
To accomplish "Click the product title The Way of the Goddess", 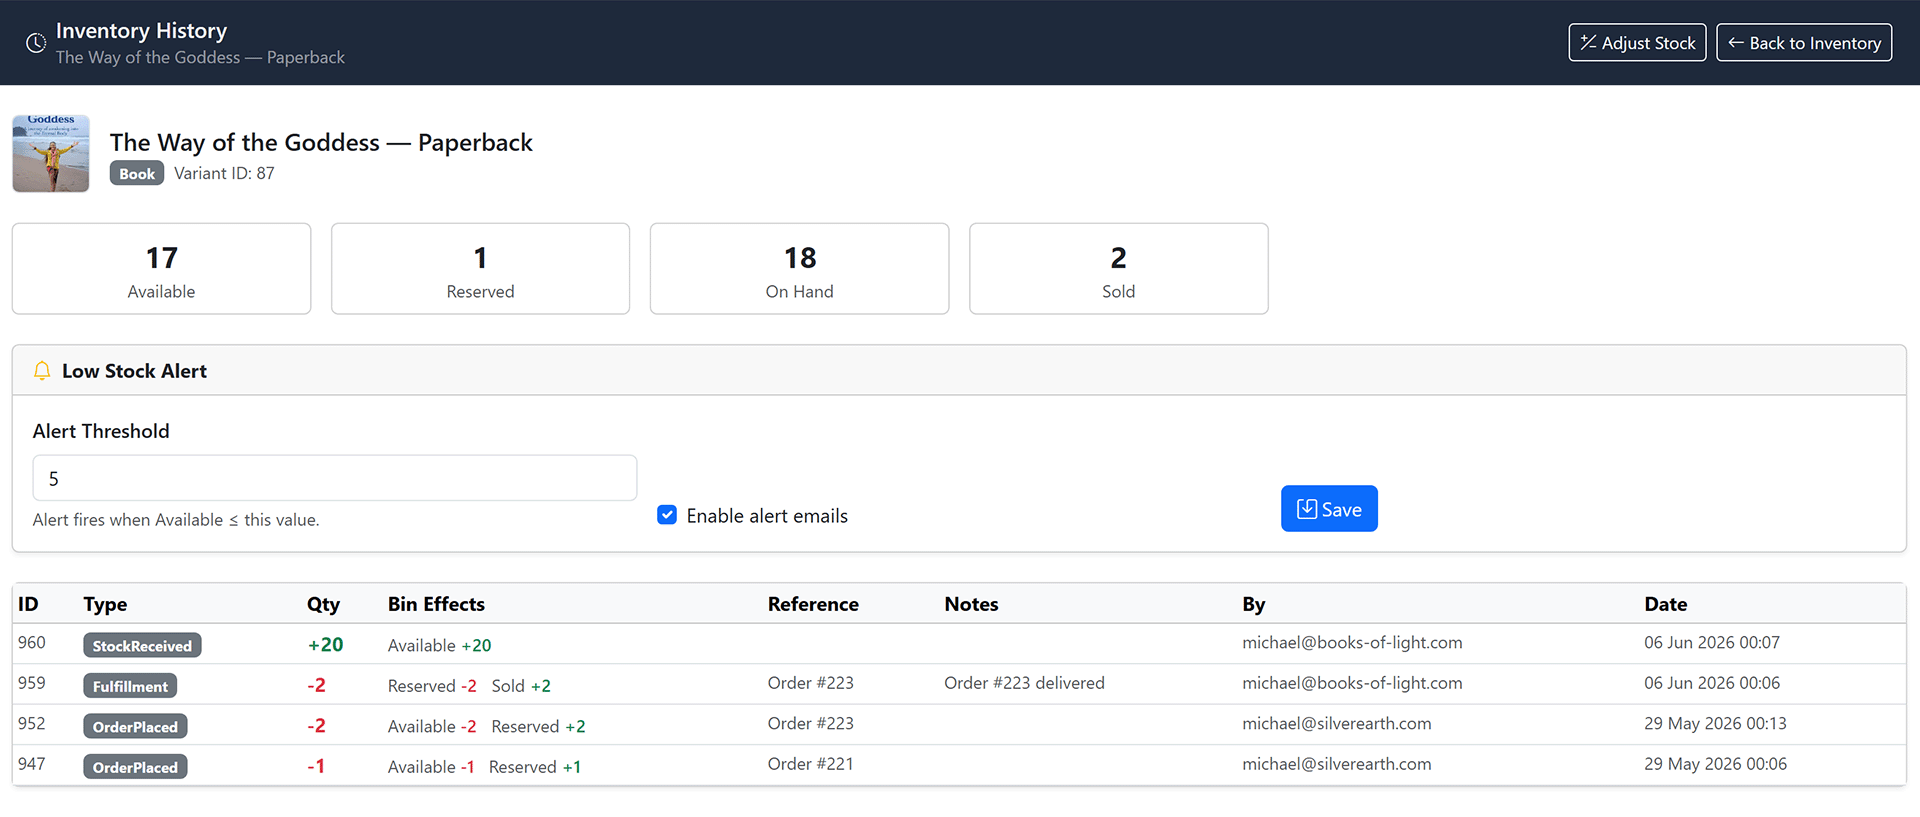I will [321, 142].
